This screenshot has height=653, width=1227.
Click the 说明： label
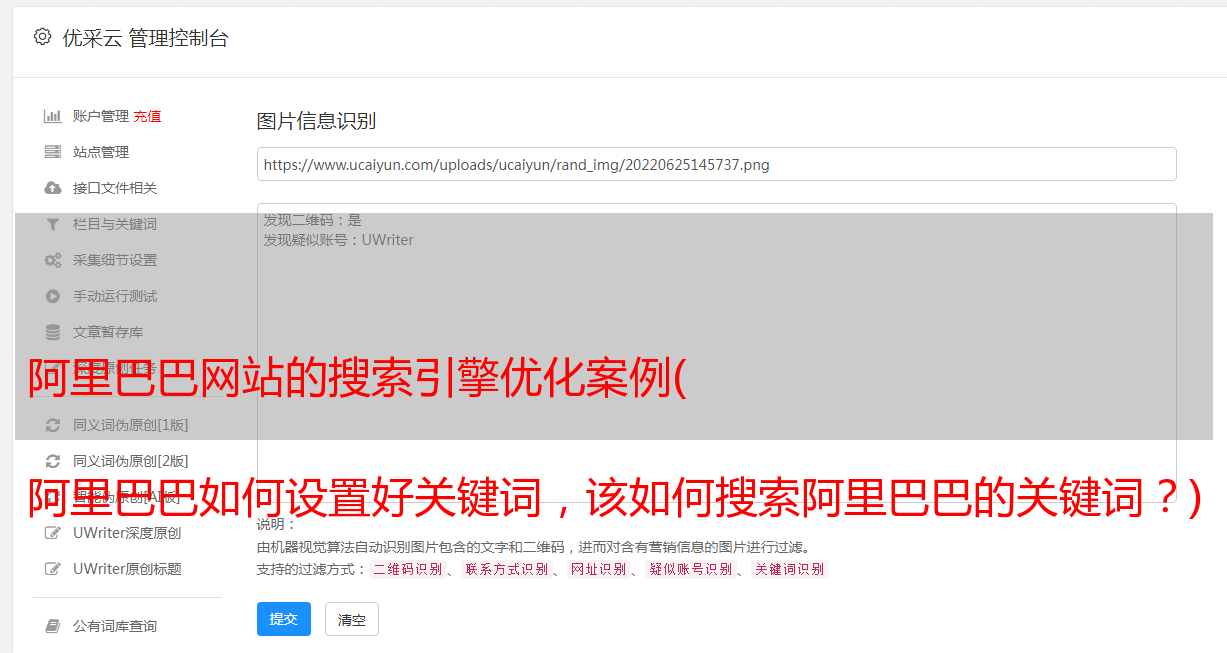[x=277, y=524]
